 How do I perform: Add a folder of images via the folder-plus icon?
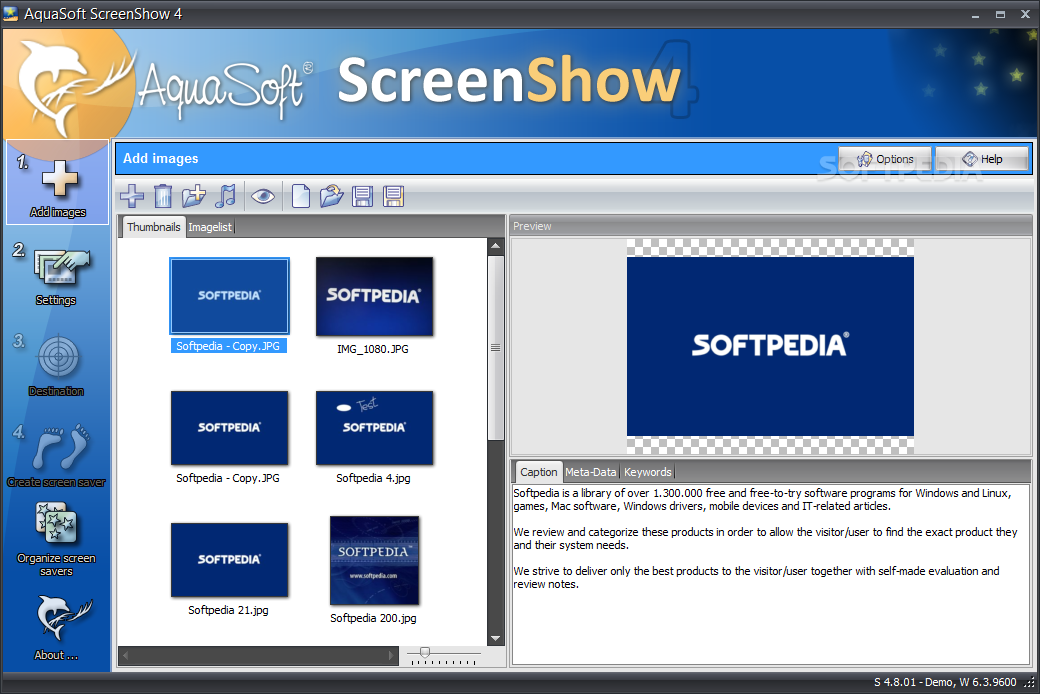(194, 196)
